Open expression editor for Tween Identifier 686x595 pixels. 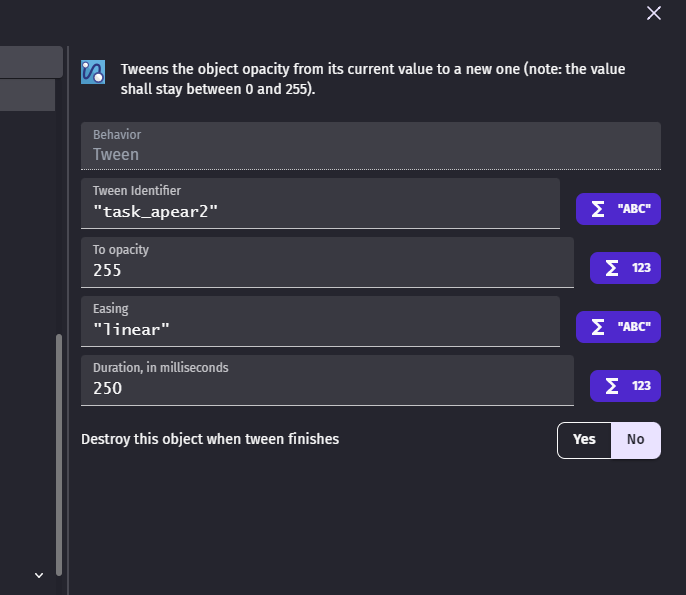[x=618, y=209]
